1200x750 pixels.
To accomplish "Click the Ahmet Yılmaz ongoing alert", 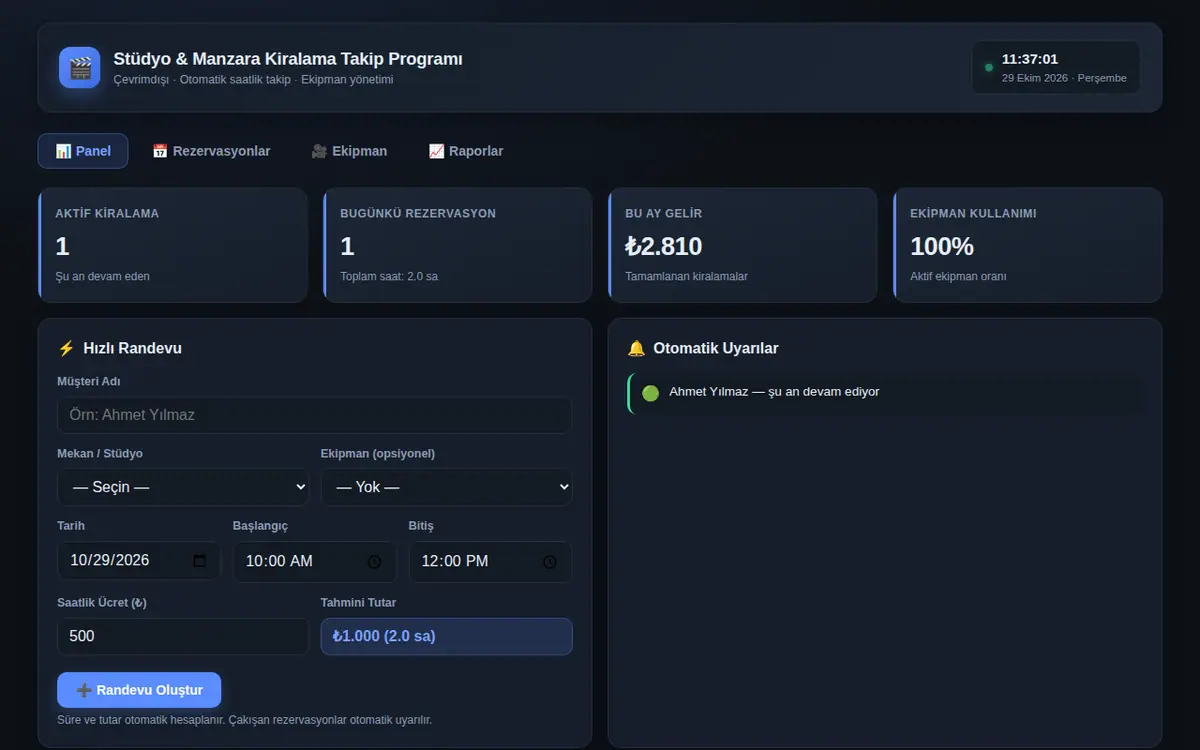I will (885, 392).
